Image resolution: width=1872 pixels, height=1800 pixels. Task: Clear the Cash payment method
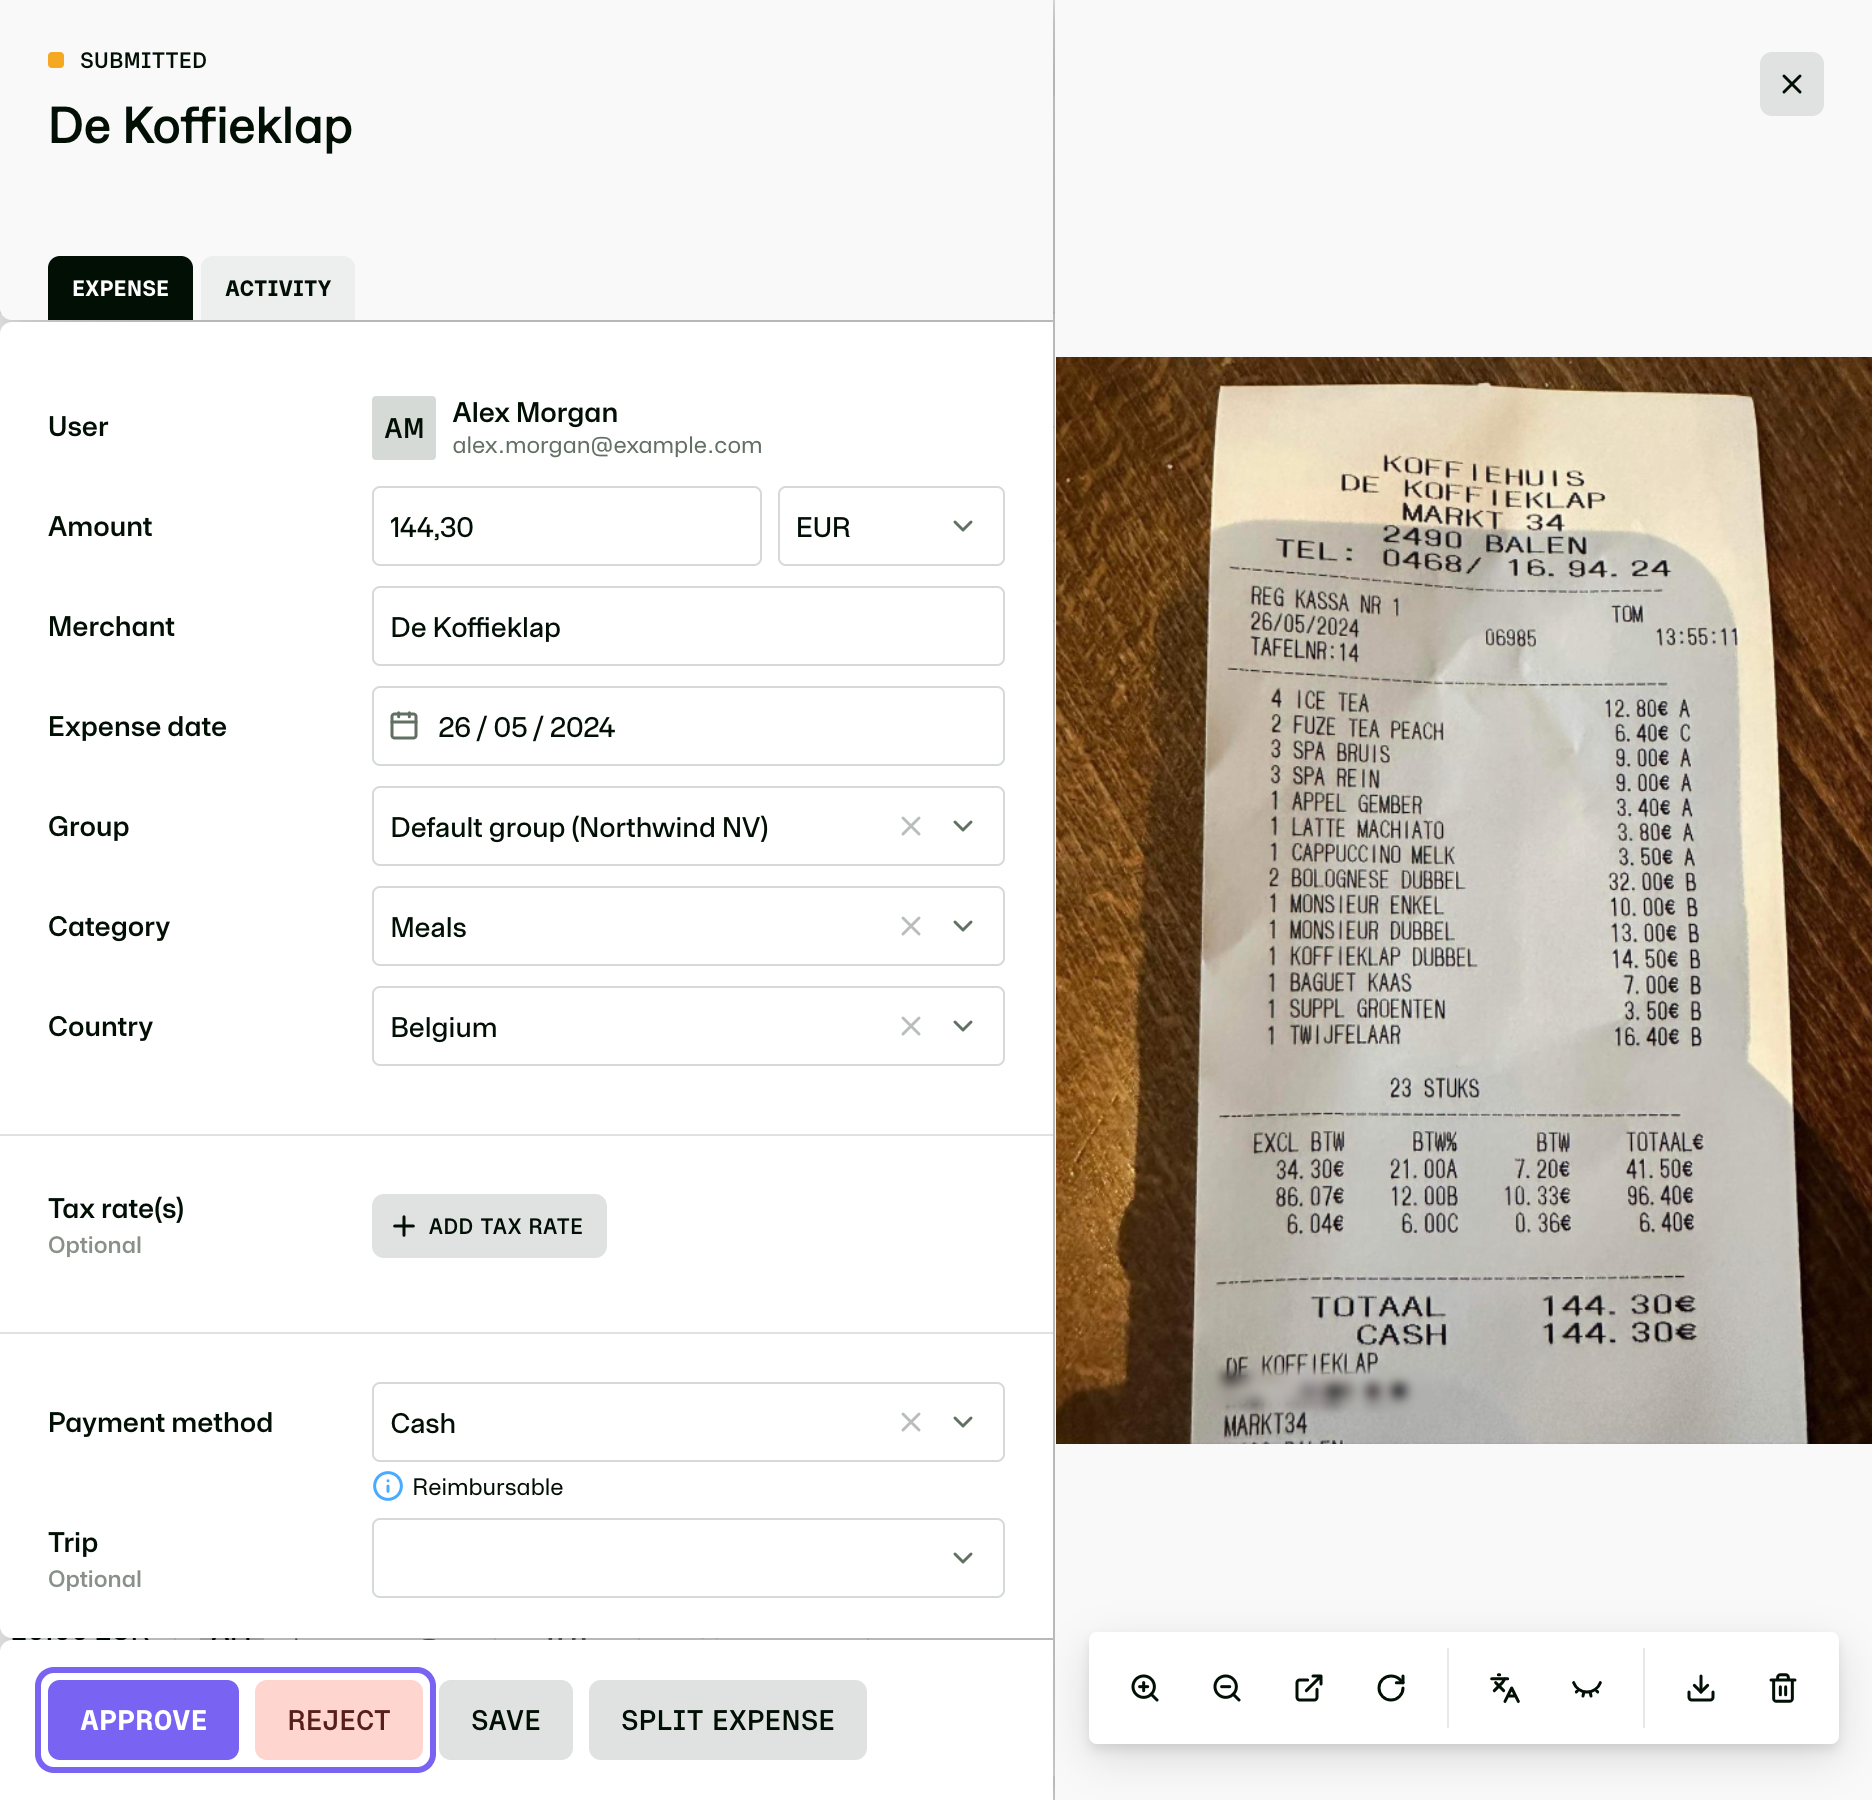(911, 1422)
